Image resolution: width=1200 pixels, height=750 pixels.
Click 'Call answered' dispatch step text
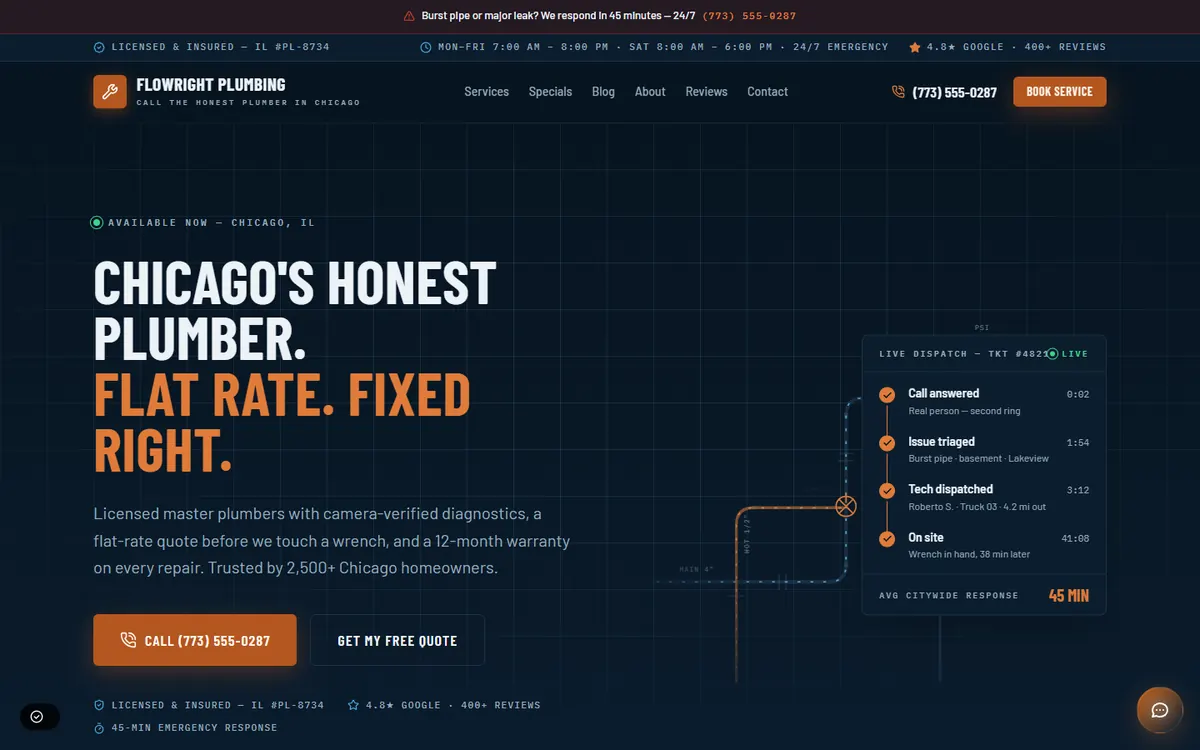tap(944, 393)
